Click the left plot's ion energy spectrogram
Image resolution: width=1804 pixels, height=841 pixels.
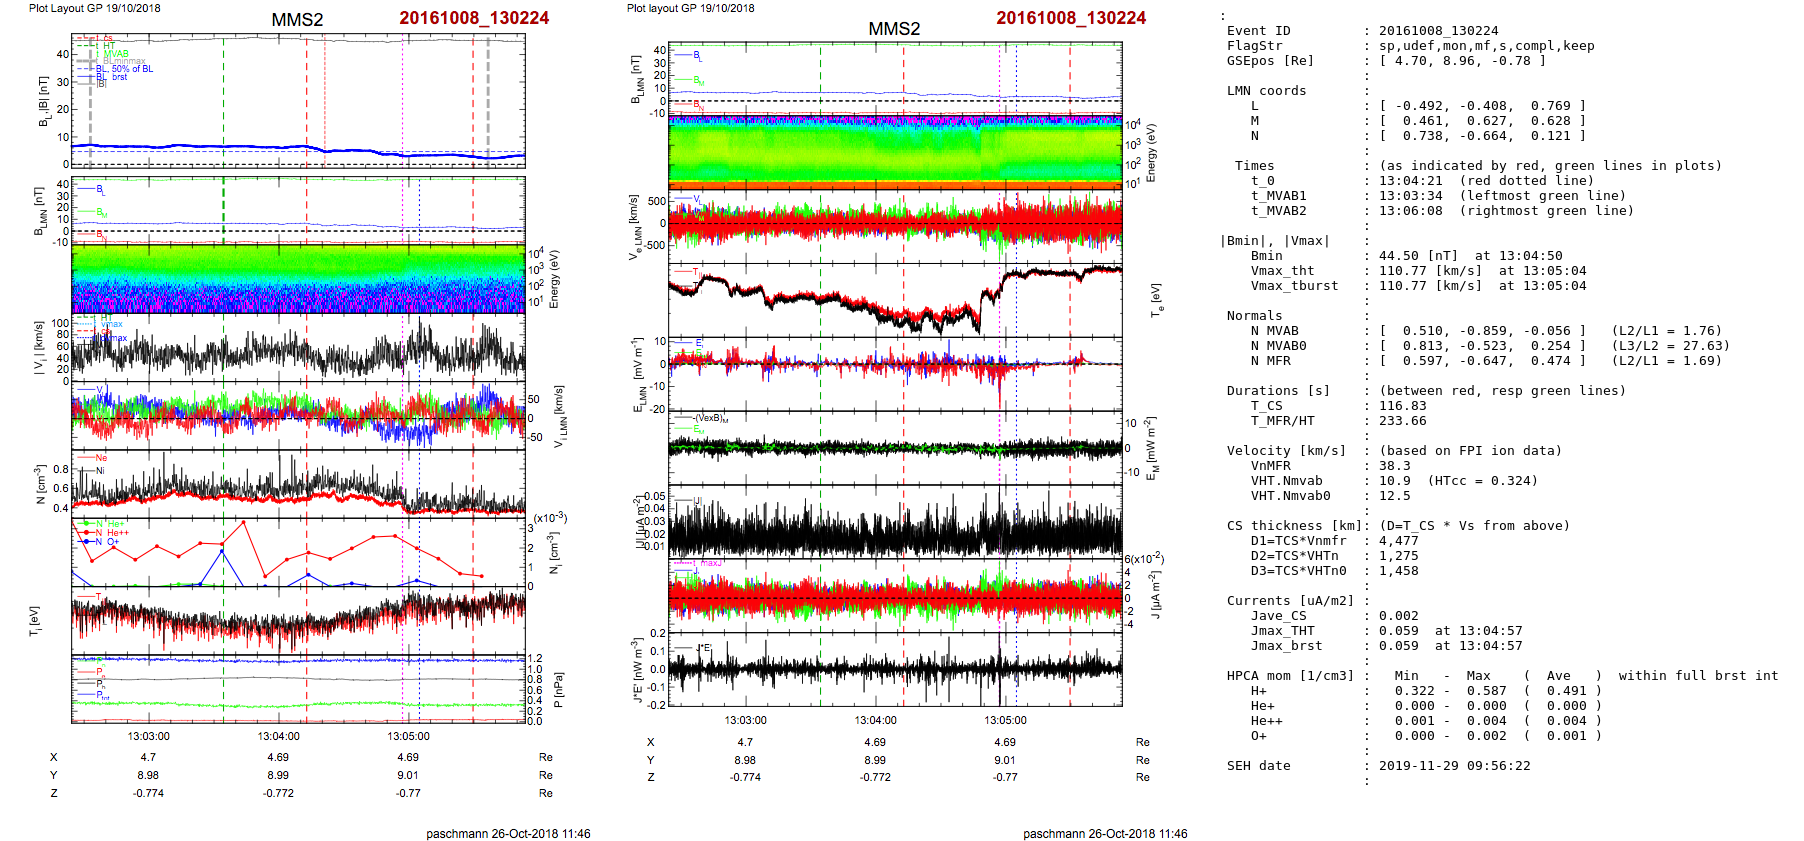click(x=298, y=280)
